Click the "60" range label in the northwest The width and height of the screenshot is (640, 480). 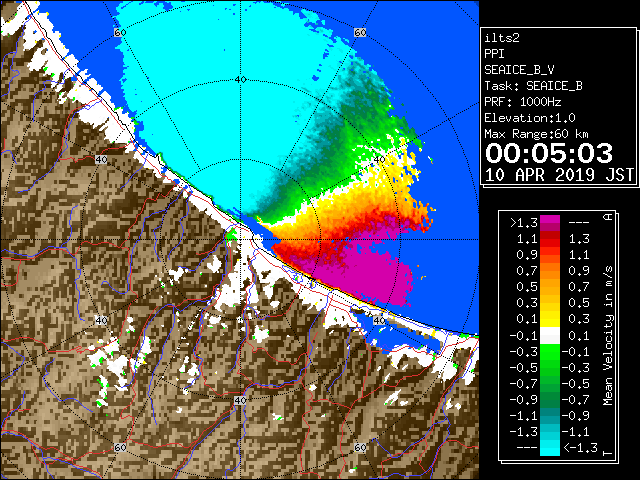(x=120, y=32)
